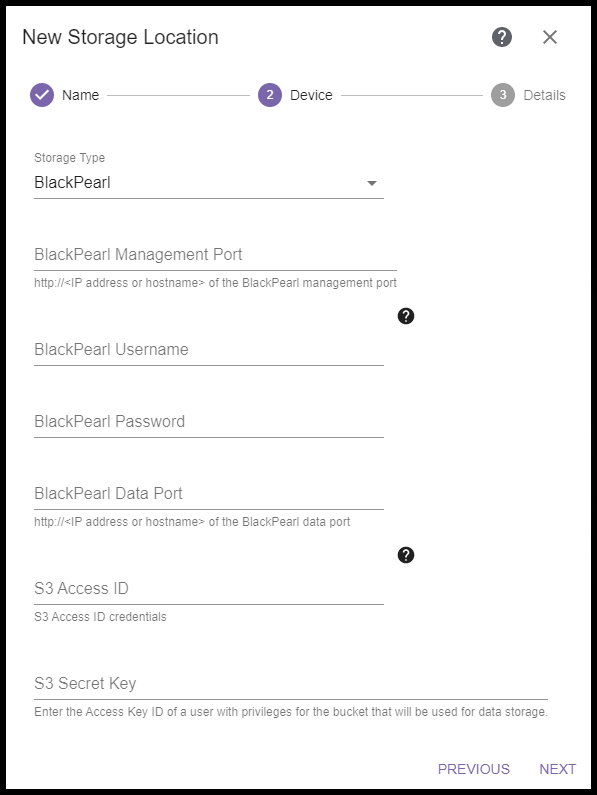Screen dimensions: 597x795
Task: Open dialog help question mark icon
Action: point(502,37)
